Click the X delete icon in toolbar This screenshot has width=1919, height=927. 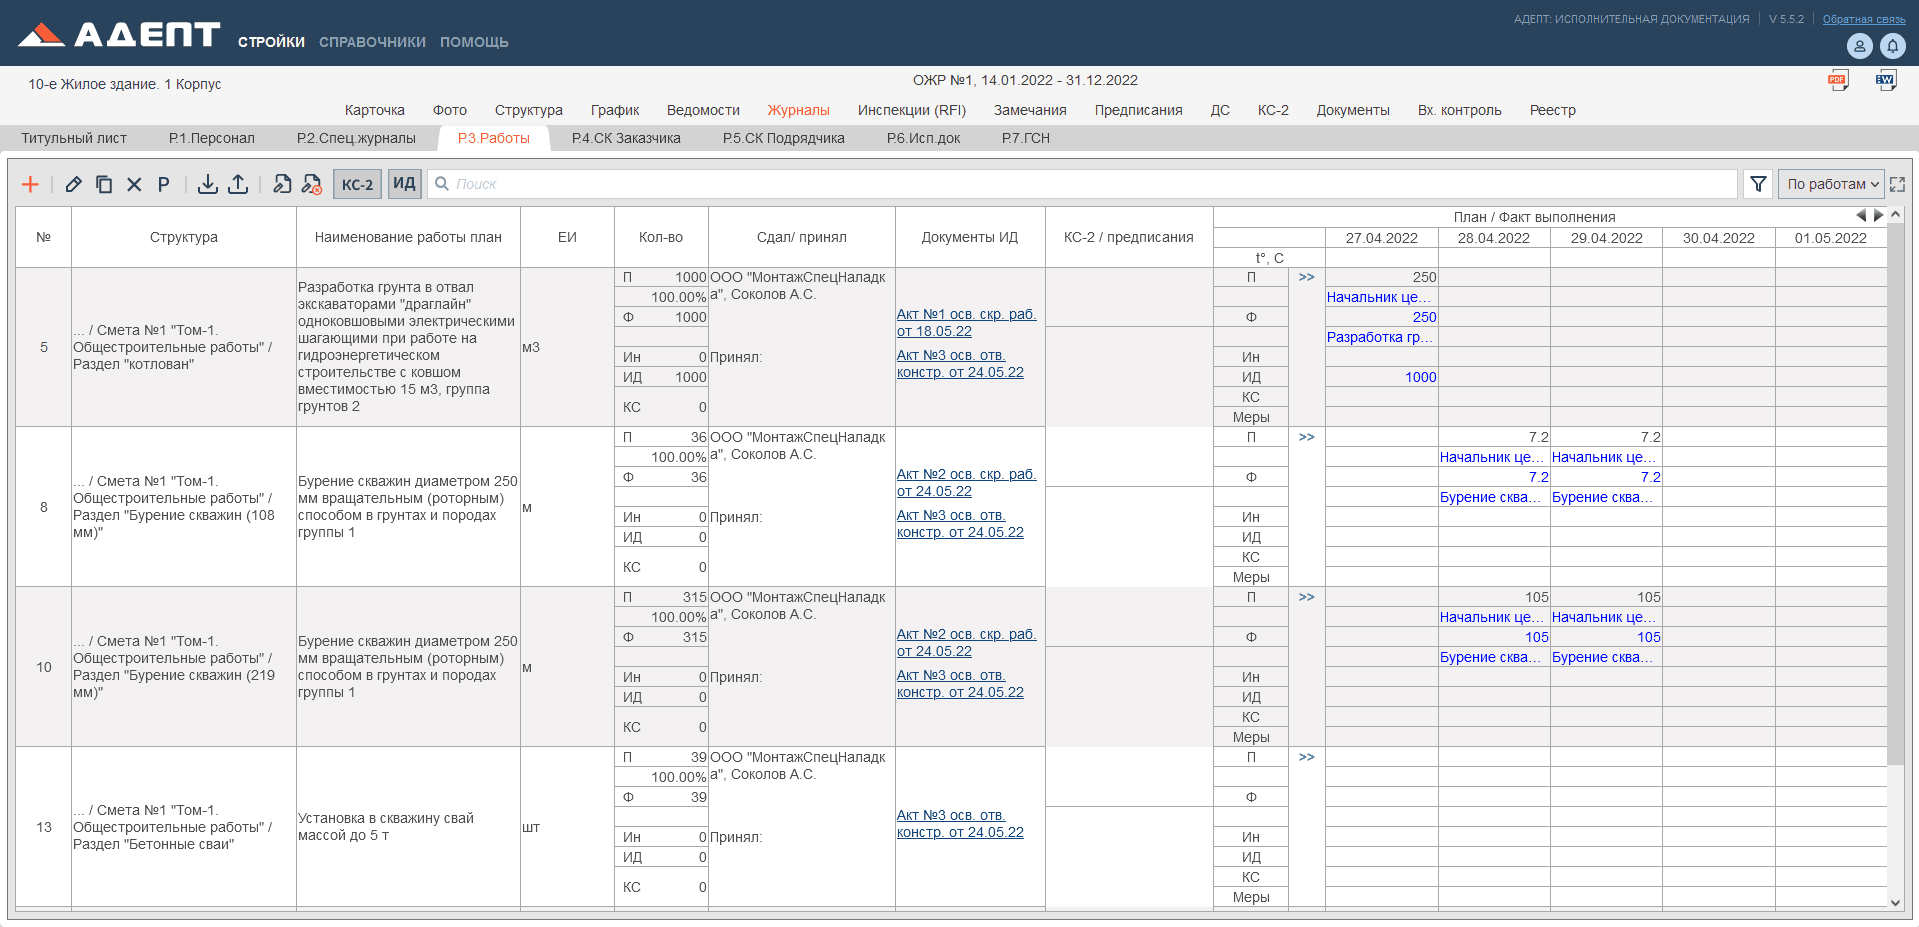(x=134, y=184)
